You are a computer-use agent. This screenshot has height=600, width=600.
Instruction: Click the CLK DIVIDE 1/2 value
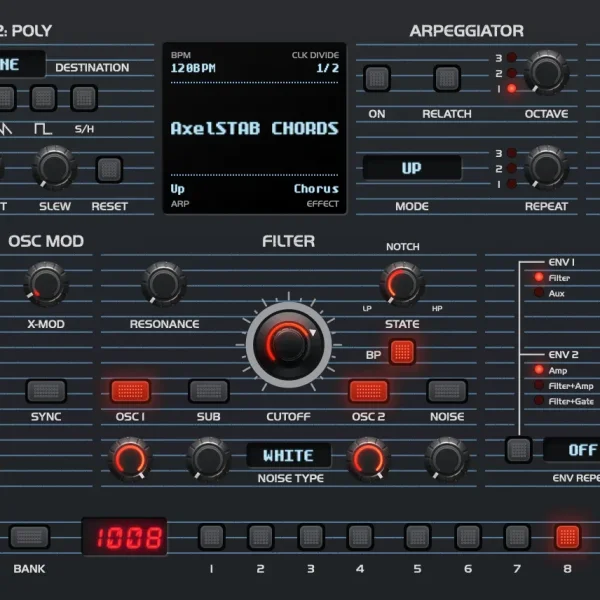pyautogui.click(x=328, y=68)
